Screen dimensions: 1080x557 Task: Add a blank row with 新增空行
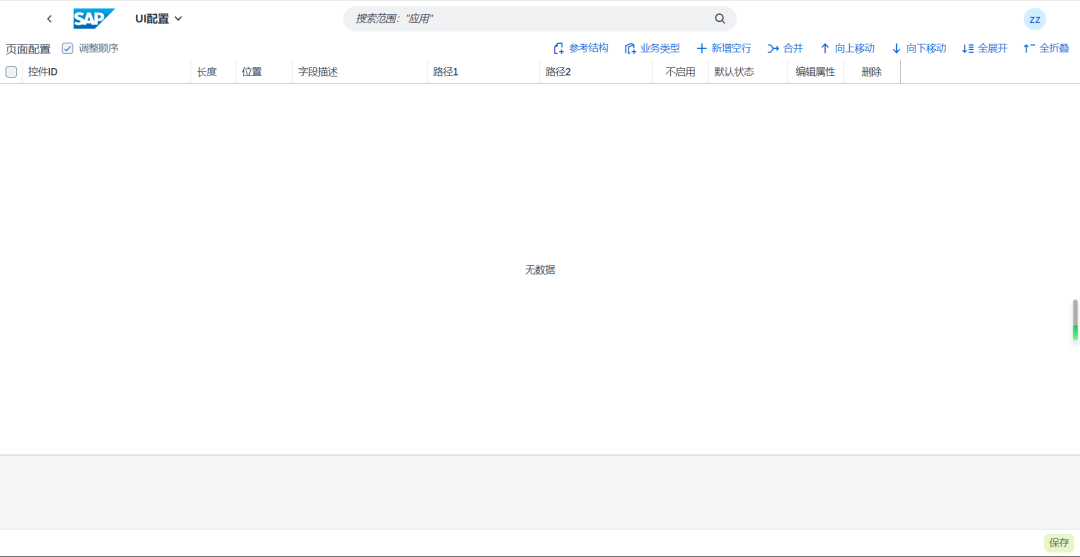(x=724, y=48)
